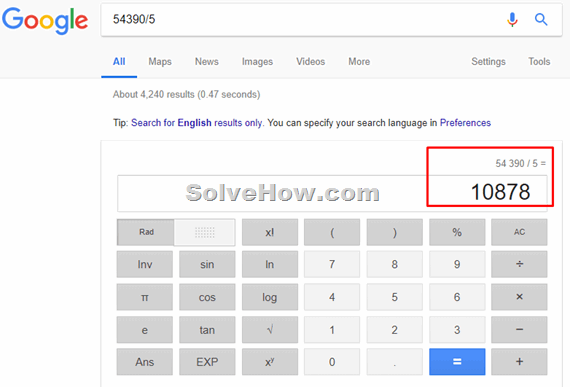
Task: Click the x to the power y key
Action: [270, 362]
